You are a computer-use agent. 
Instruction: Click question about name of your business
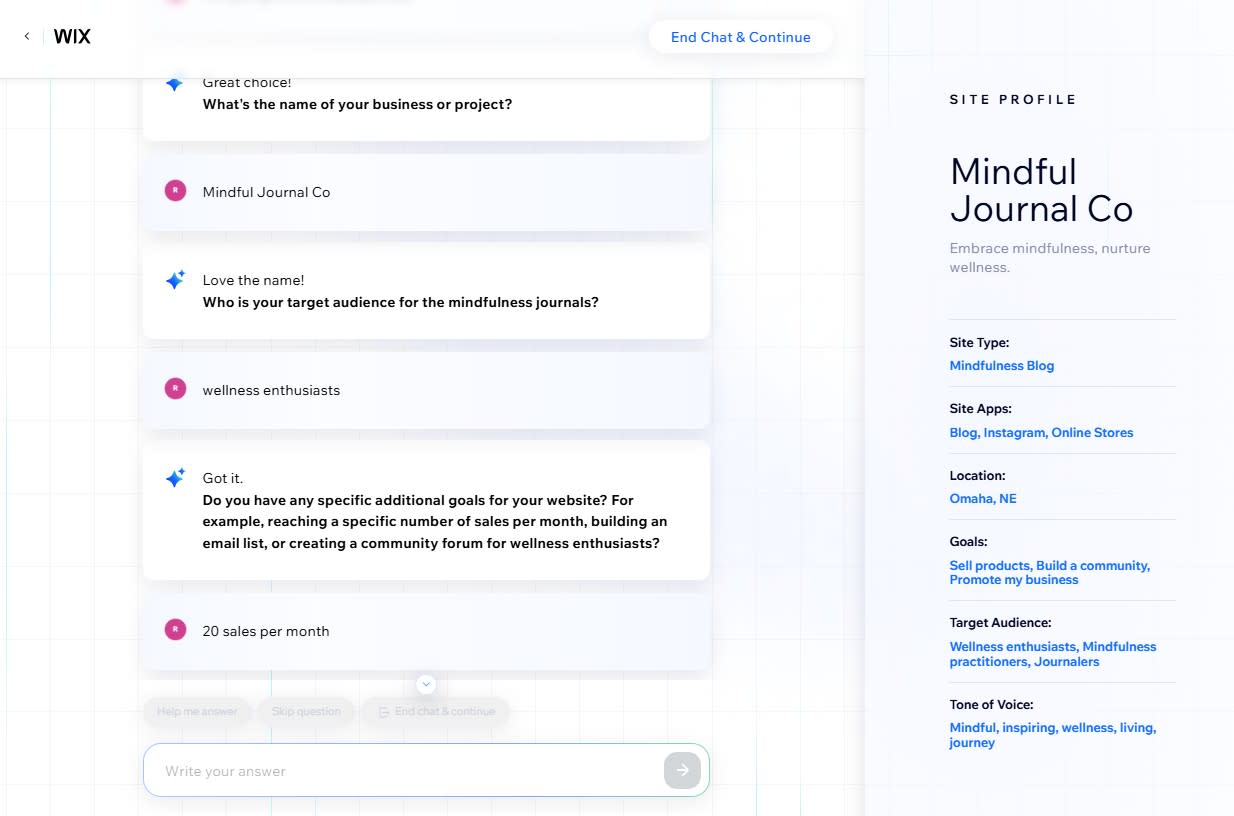tap(357, 105)
